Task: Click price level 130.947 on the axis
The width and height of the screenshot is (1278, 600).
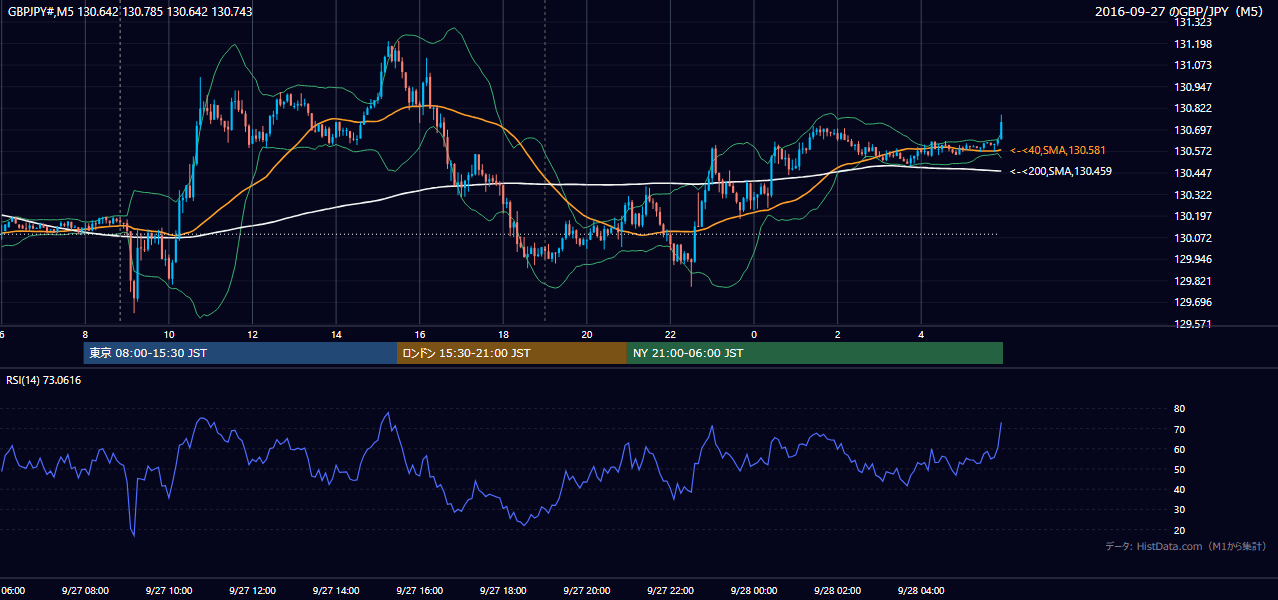Action: (1194, 87)
